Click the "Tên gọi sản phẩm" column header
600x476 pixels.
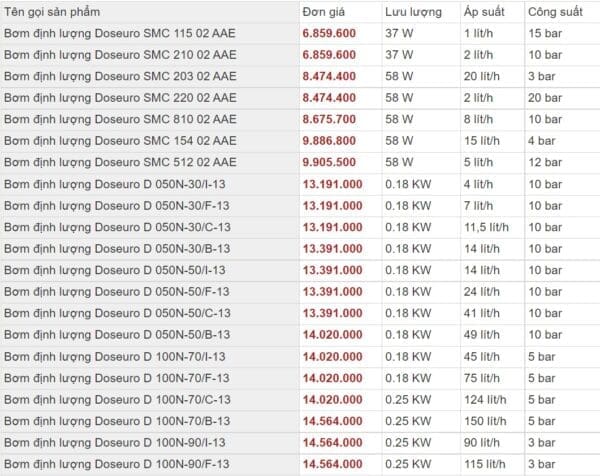[x=56, y=11]
